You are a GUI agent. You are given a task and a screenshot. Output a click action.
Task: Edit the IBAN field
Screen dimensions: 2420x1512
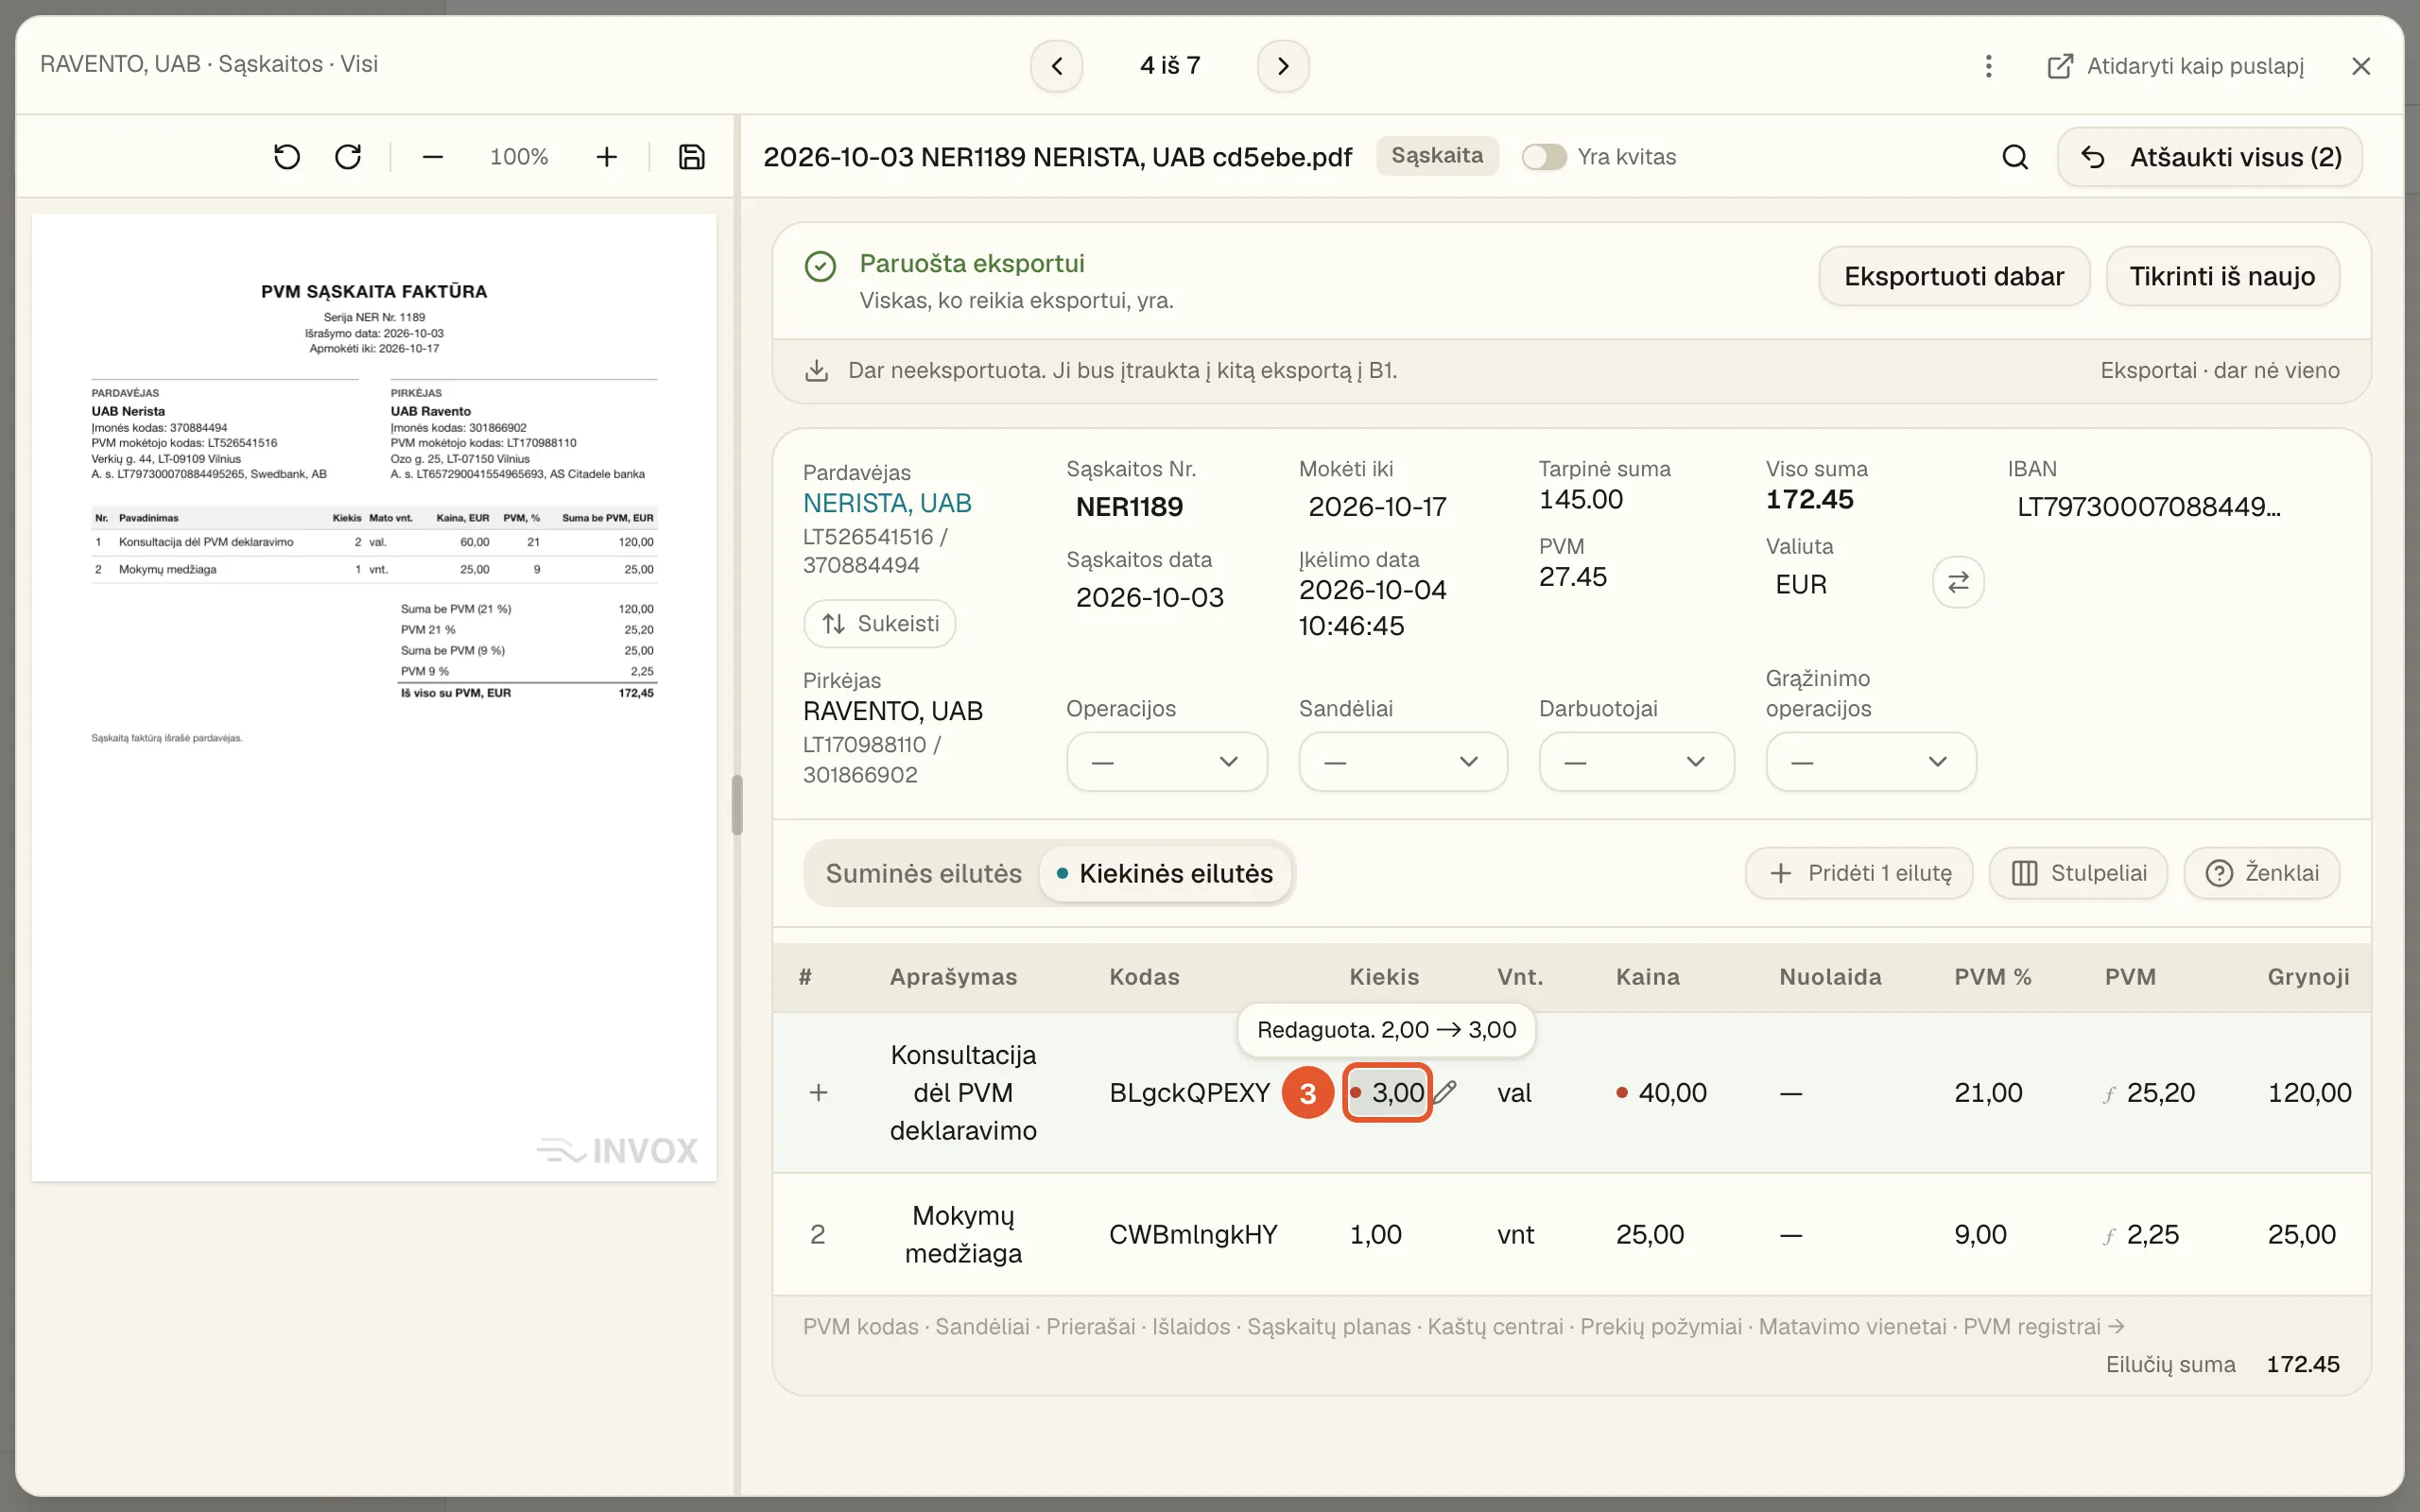2148,507
